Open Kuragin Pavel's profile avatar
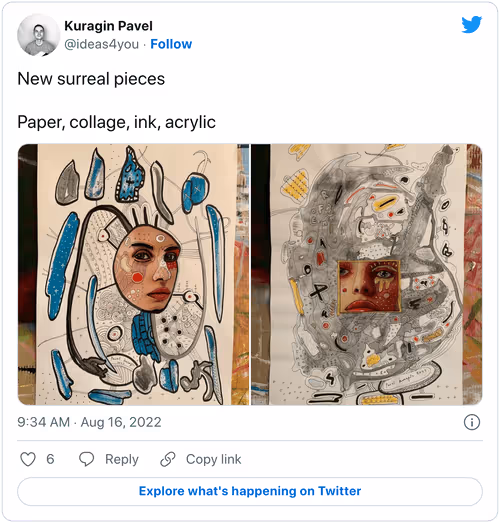This screenshot has height=523, width=500. click(38, 35)
